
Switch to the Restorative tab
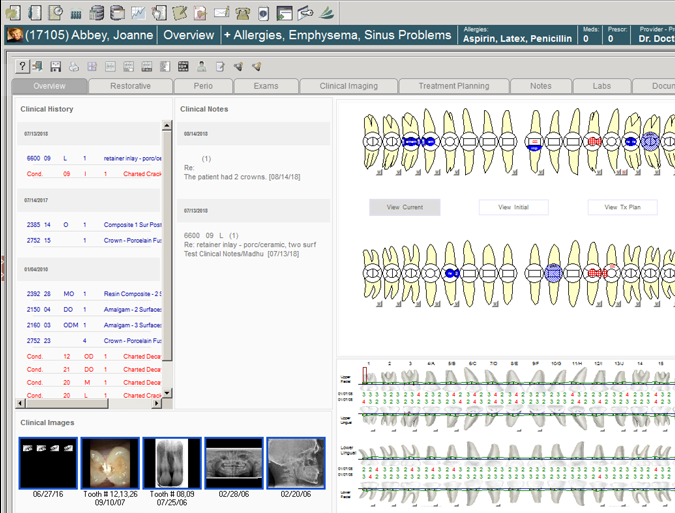tap(130, 87)
